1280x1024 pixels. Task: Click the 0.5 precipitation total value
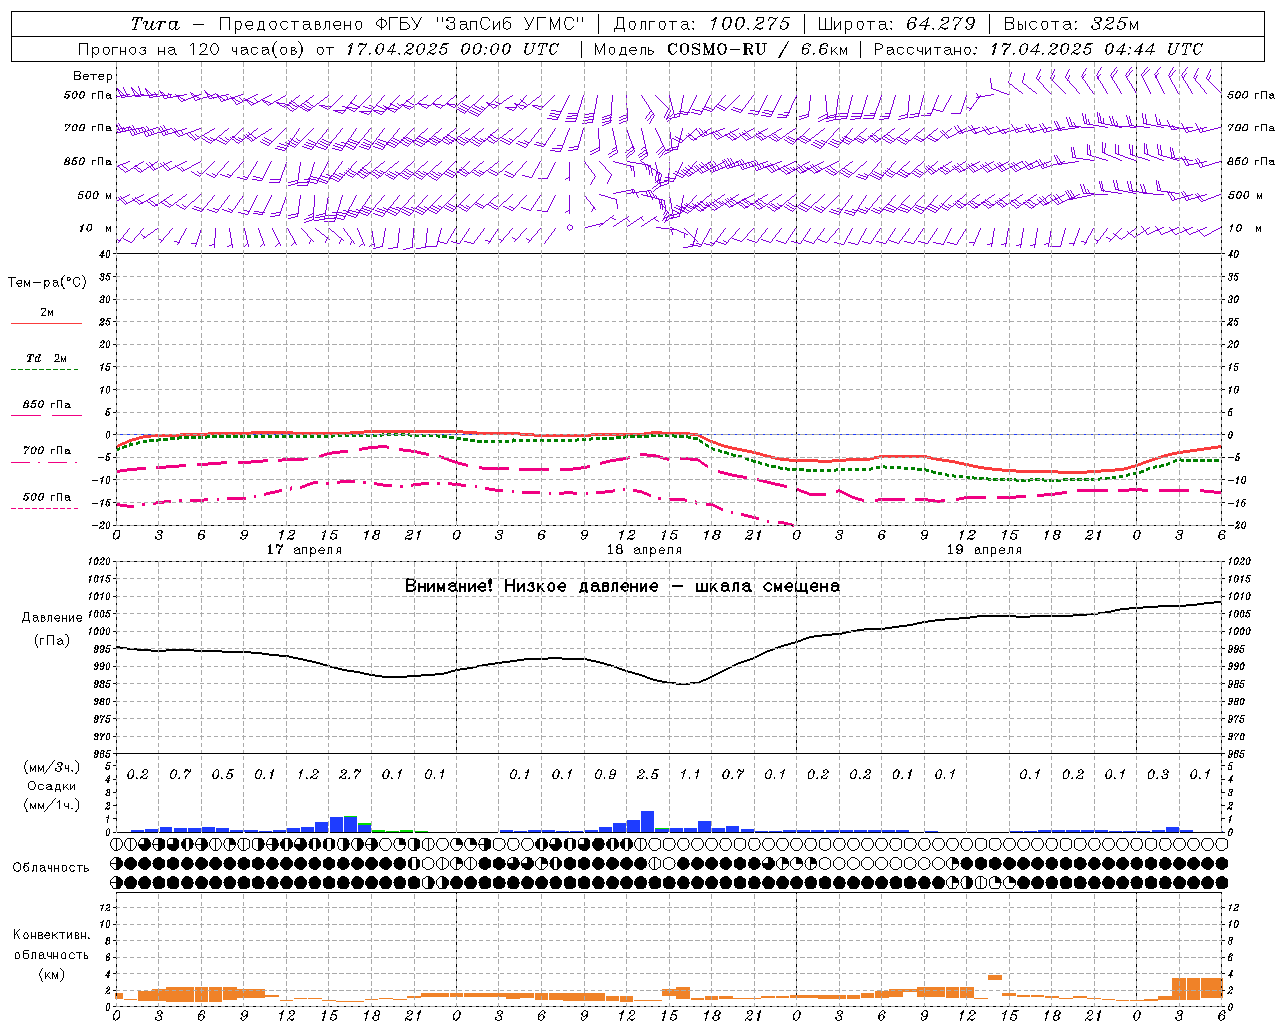[x=223, y=774]
